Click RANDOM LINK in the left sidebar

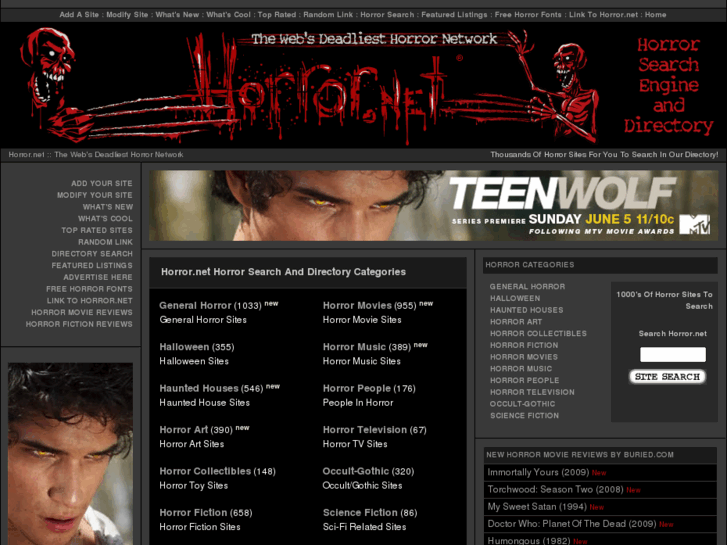[x=105, y=242]
